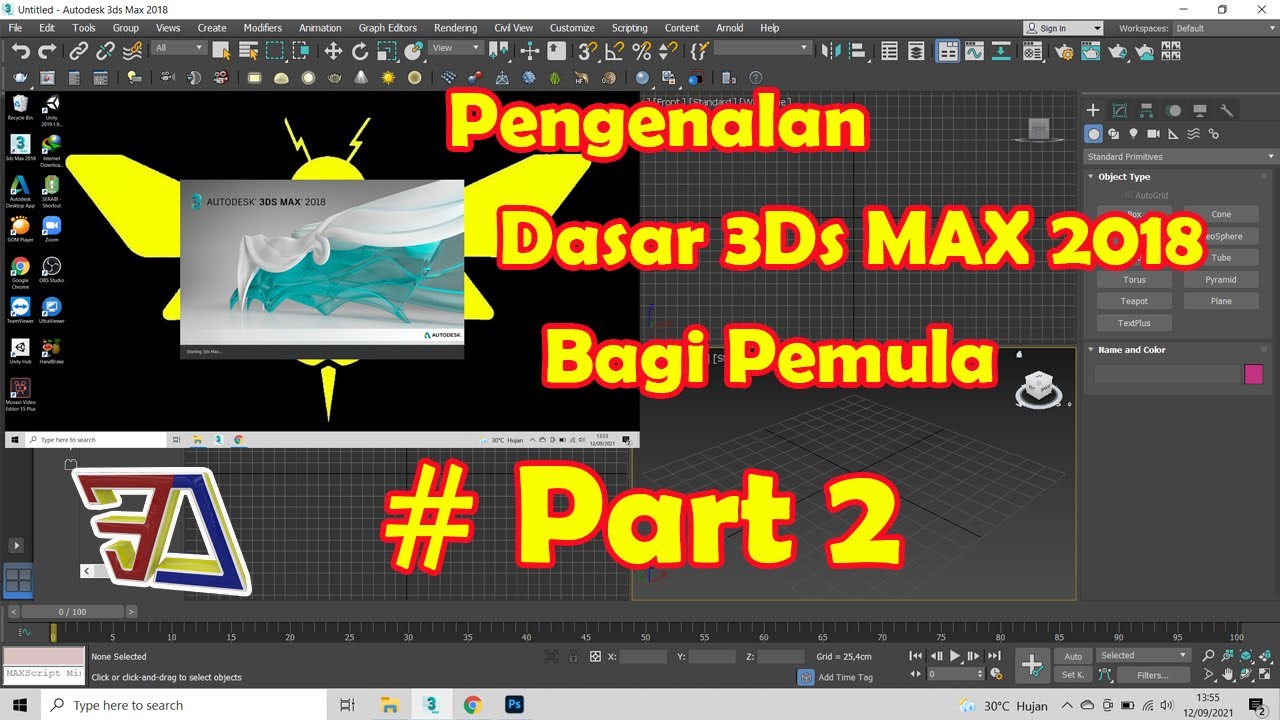Activate Select and Scale tool

[x=387, y=50]
